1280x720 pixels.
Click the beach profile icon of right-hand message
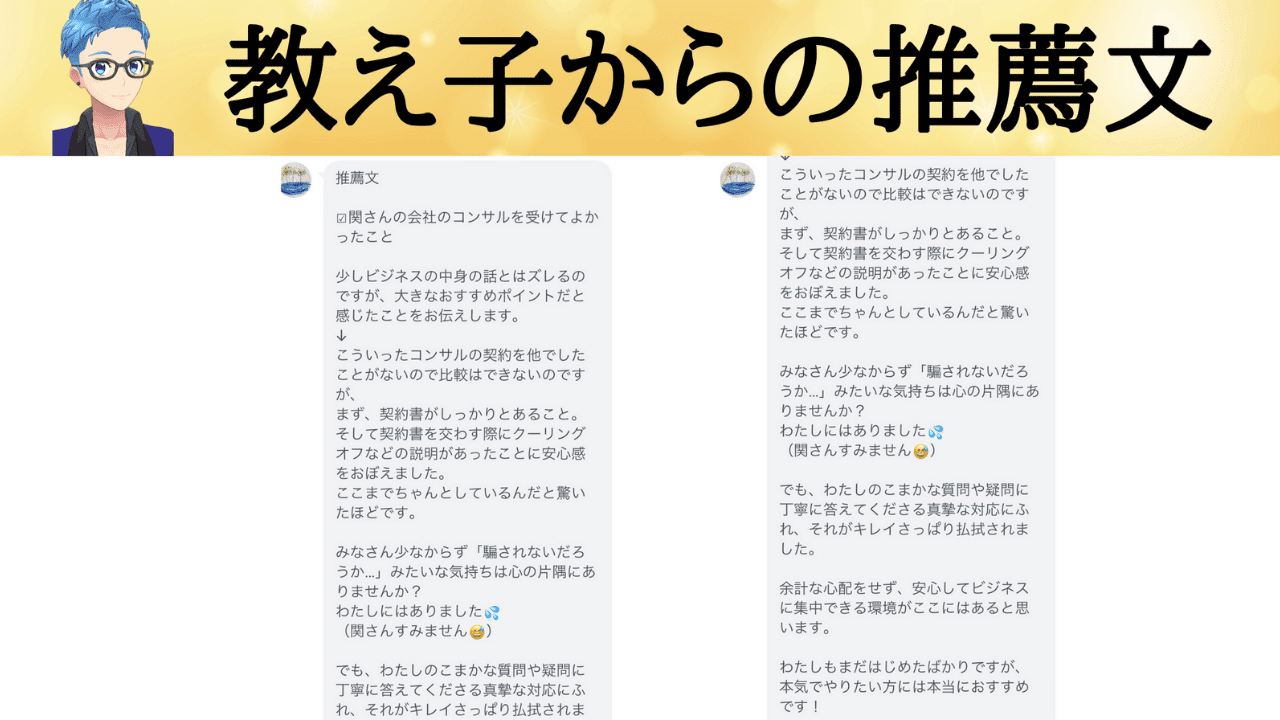coord(737,180)
